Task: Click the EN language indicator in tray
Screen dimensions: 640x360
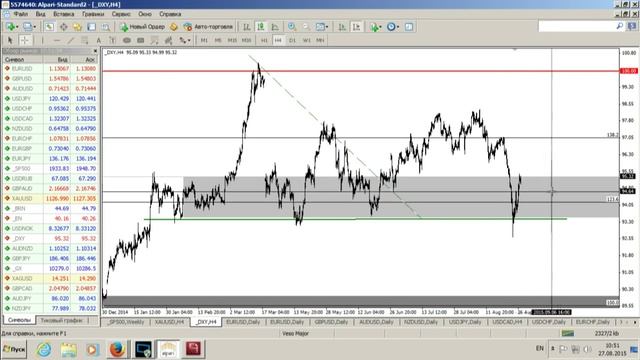Action: coord(540,348)
